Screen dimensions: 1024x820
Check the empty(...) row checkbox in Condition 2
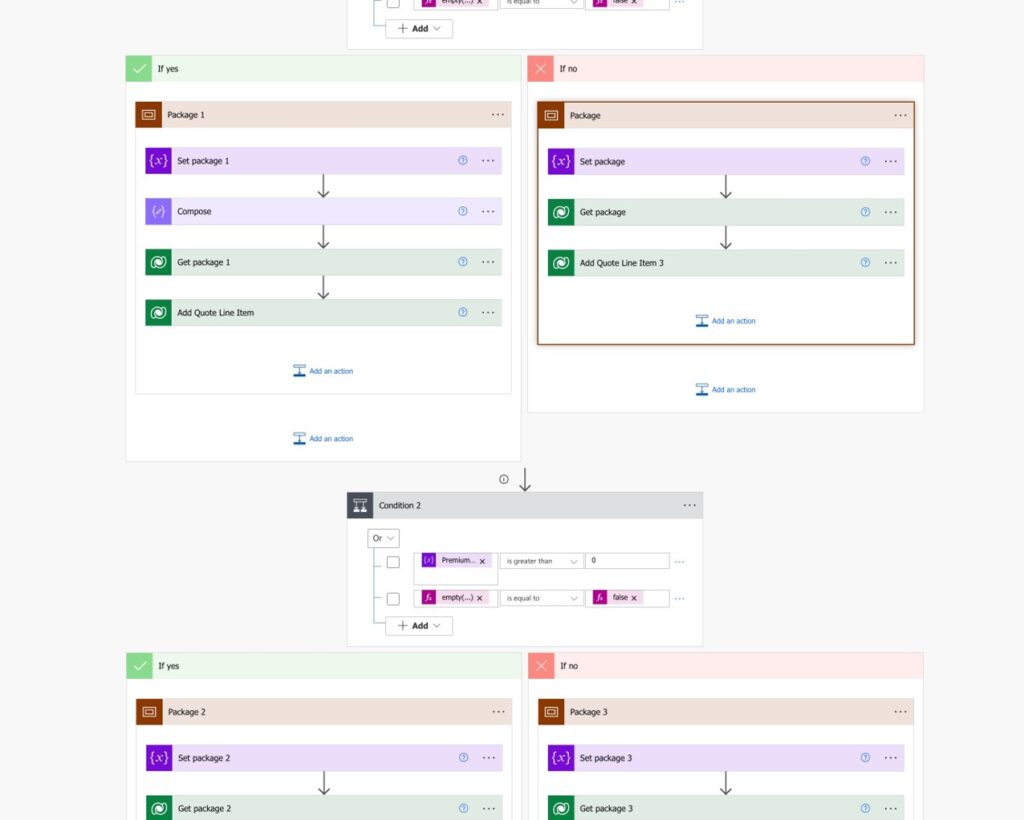[x=393, y=598]
